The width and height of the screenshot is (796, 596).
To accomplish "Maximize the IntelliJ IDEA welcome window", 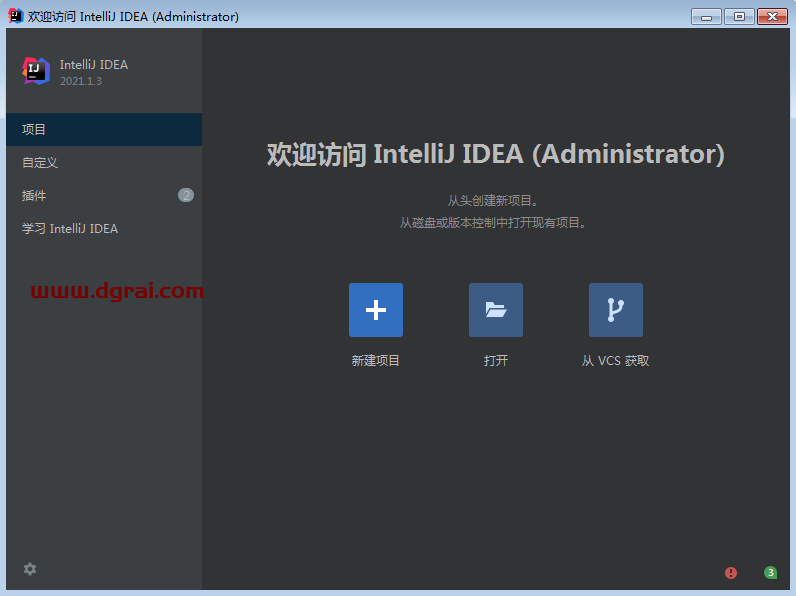I will 739,16.
